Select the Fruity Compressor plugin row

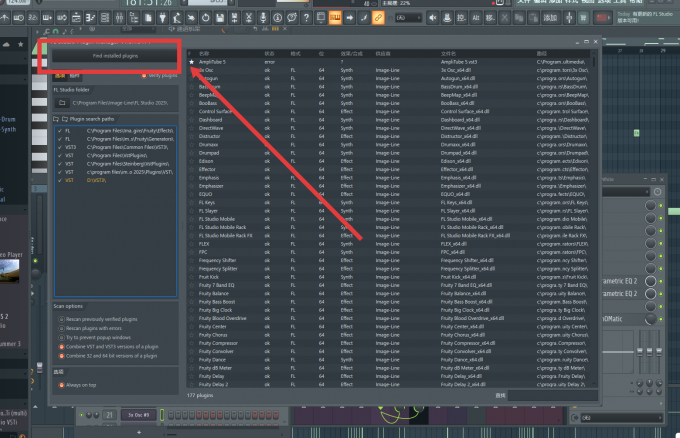click(x=390, y=343)
